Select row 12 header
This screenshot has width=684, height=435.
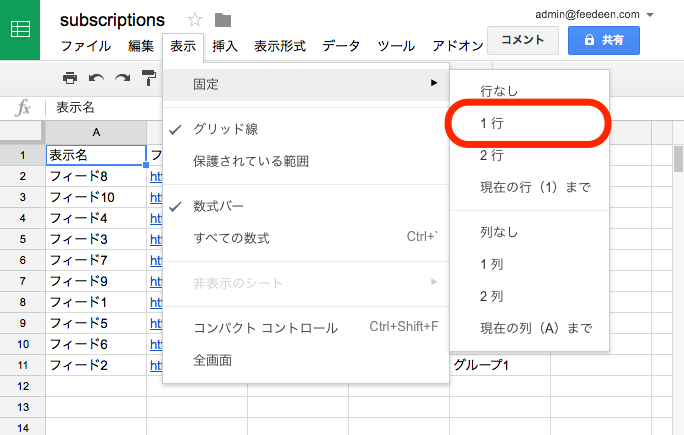point(23,386)
